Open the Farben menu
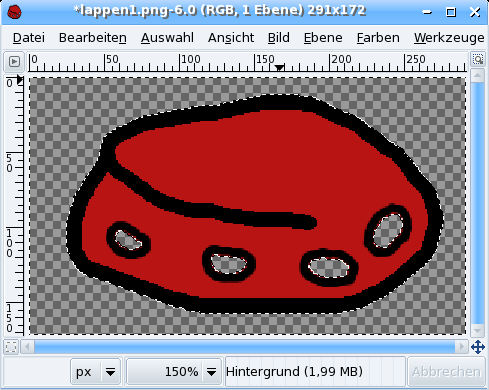This screenshot has width=489, height=390. pos(378,38)
